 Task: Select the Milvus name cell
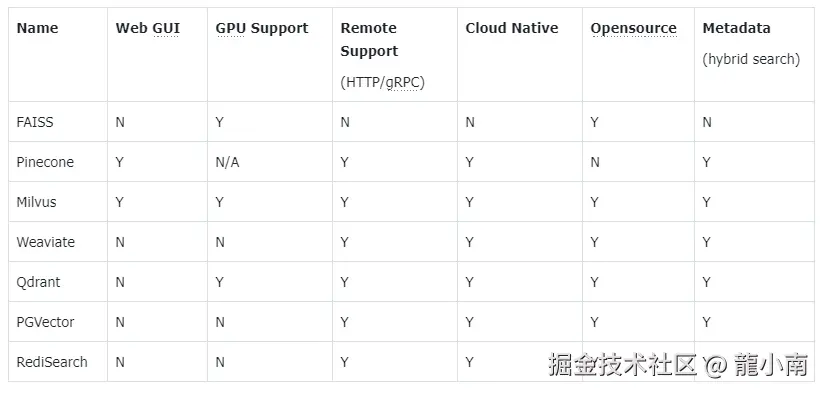(36, 202)
